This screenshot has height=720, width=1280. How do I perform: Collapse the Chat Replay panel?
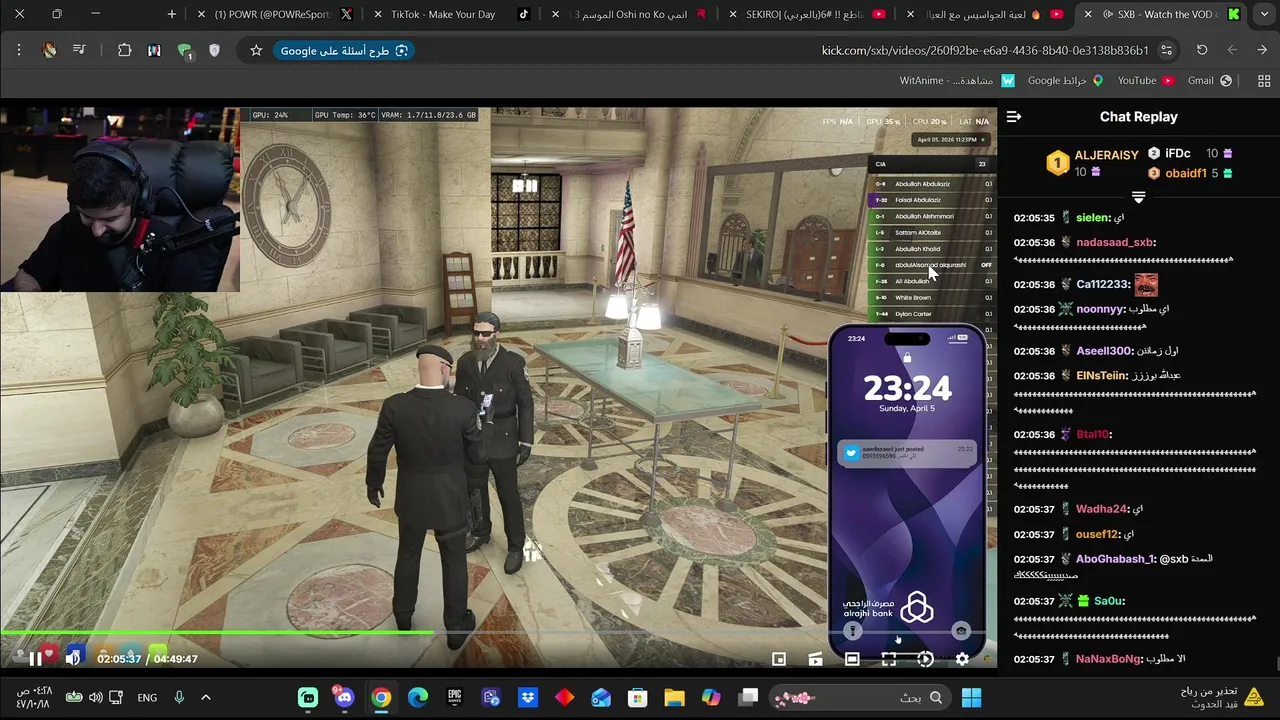point(1014,117)
